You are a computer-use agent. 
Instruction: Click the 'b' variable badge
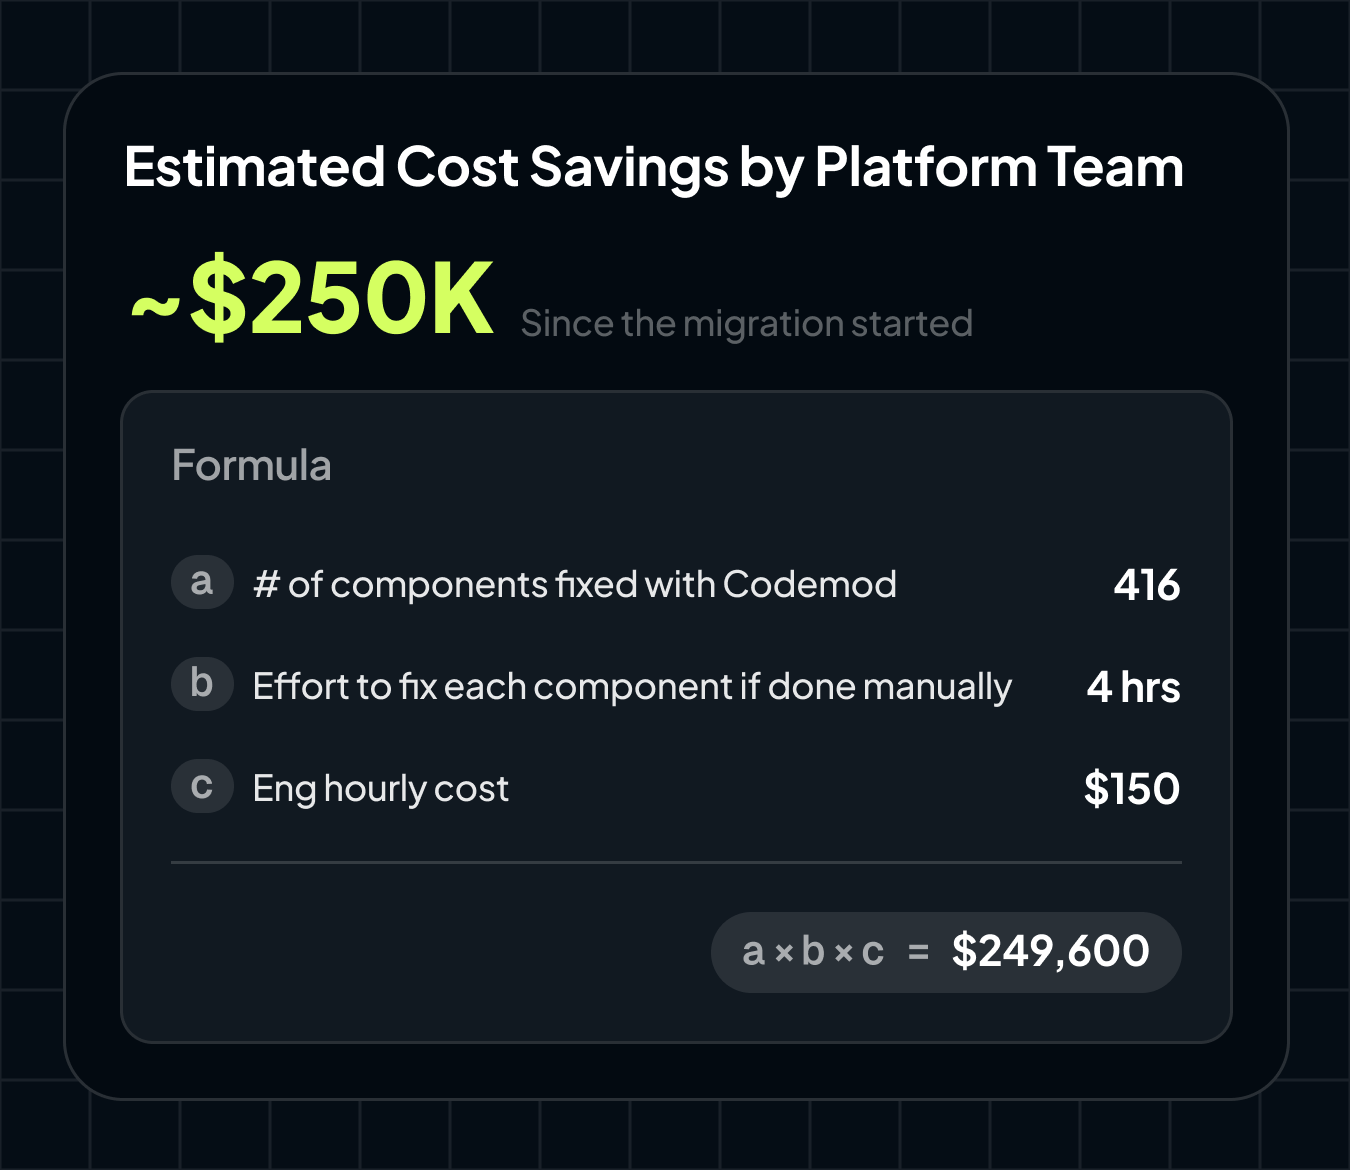click(x=202, y=684)
